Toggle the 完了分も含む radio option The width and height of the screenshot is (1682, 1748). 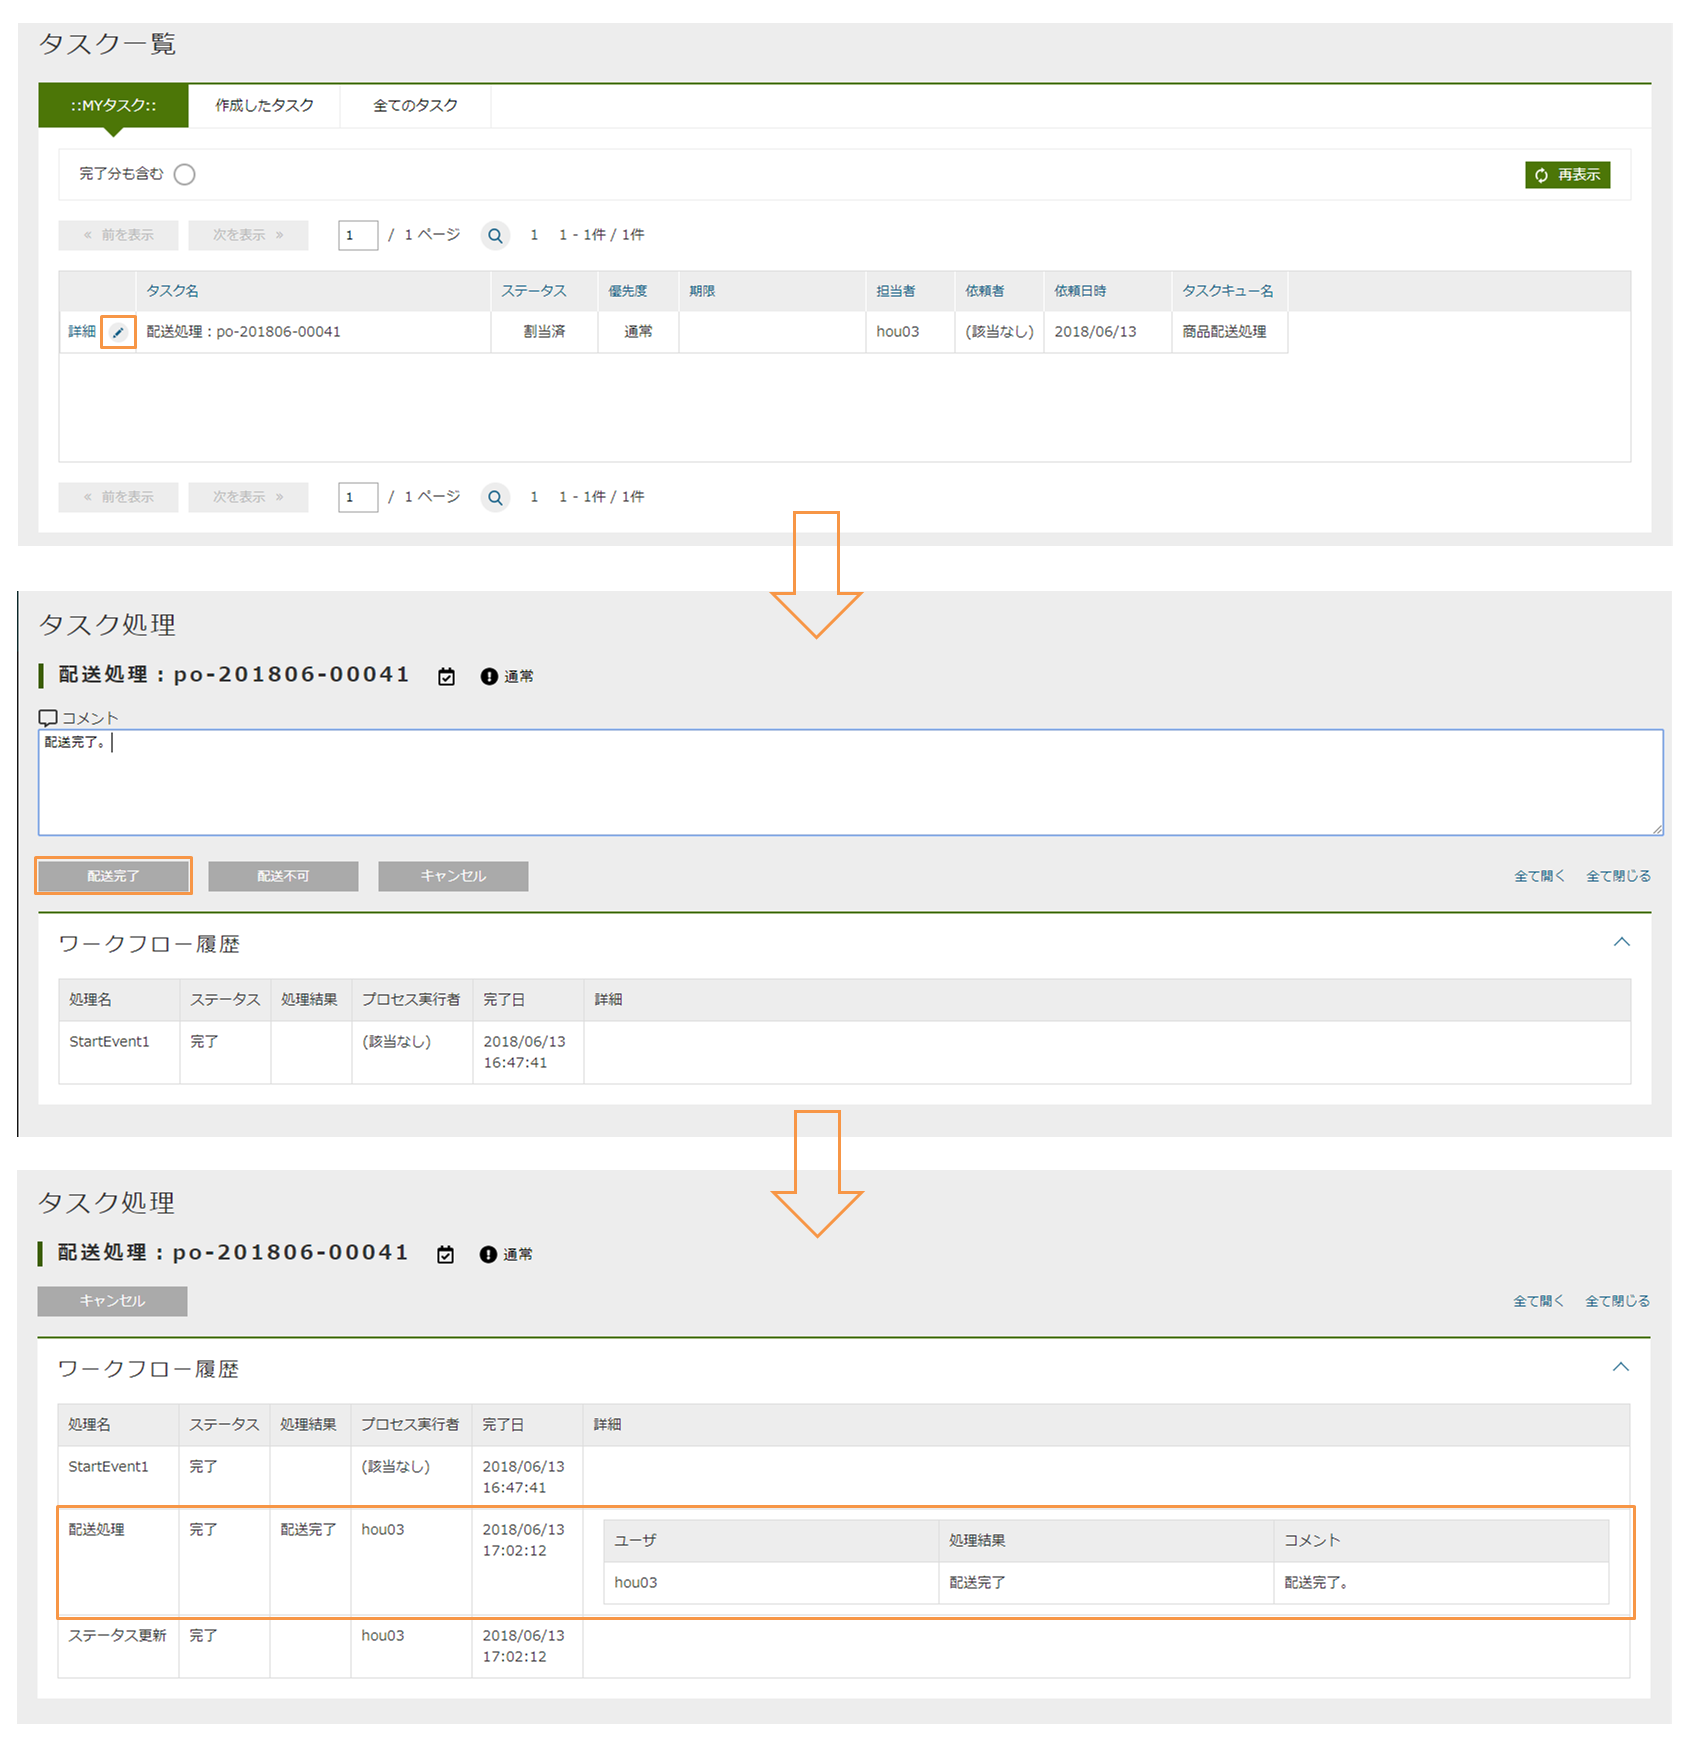click(x=184, y=175)
